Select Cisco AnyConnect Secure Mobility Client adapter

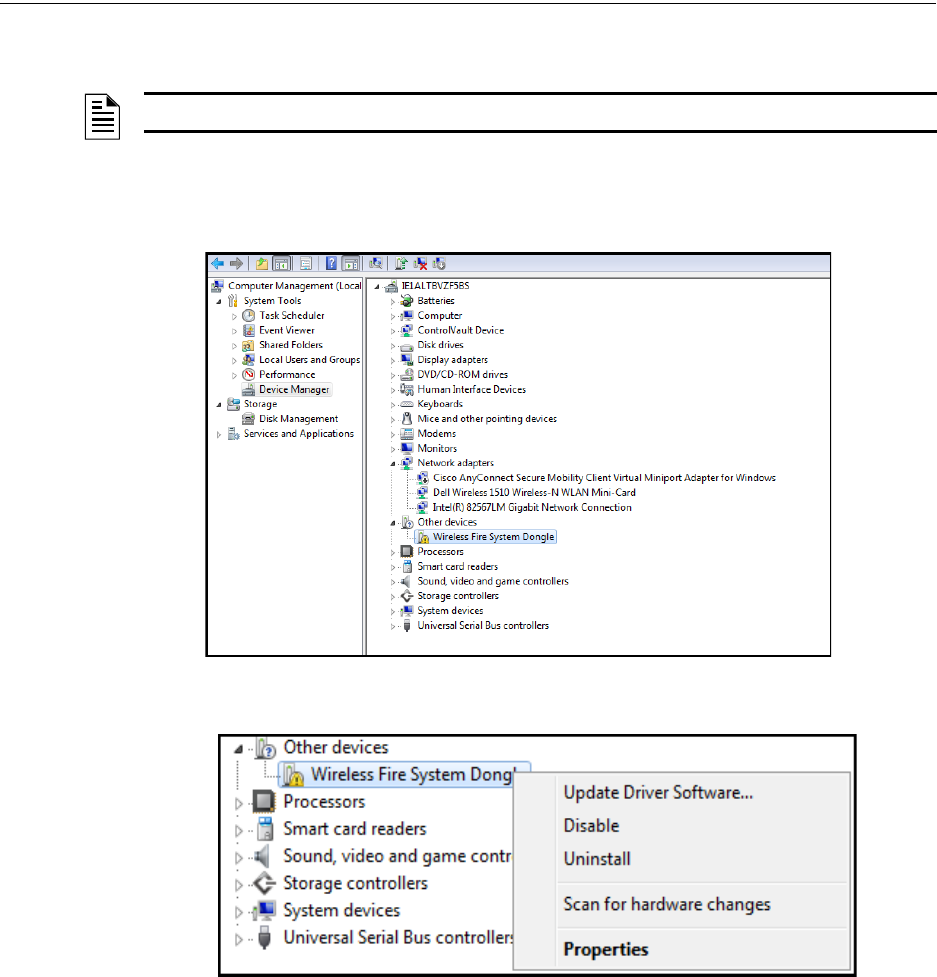coord(604,478)
